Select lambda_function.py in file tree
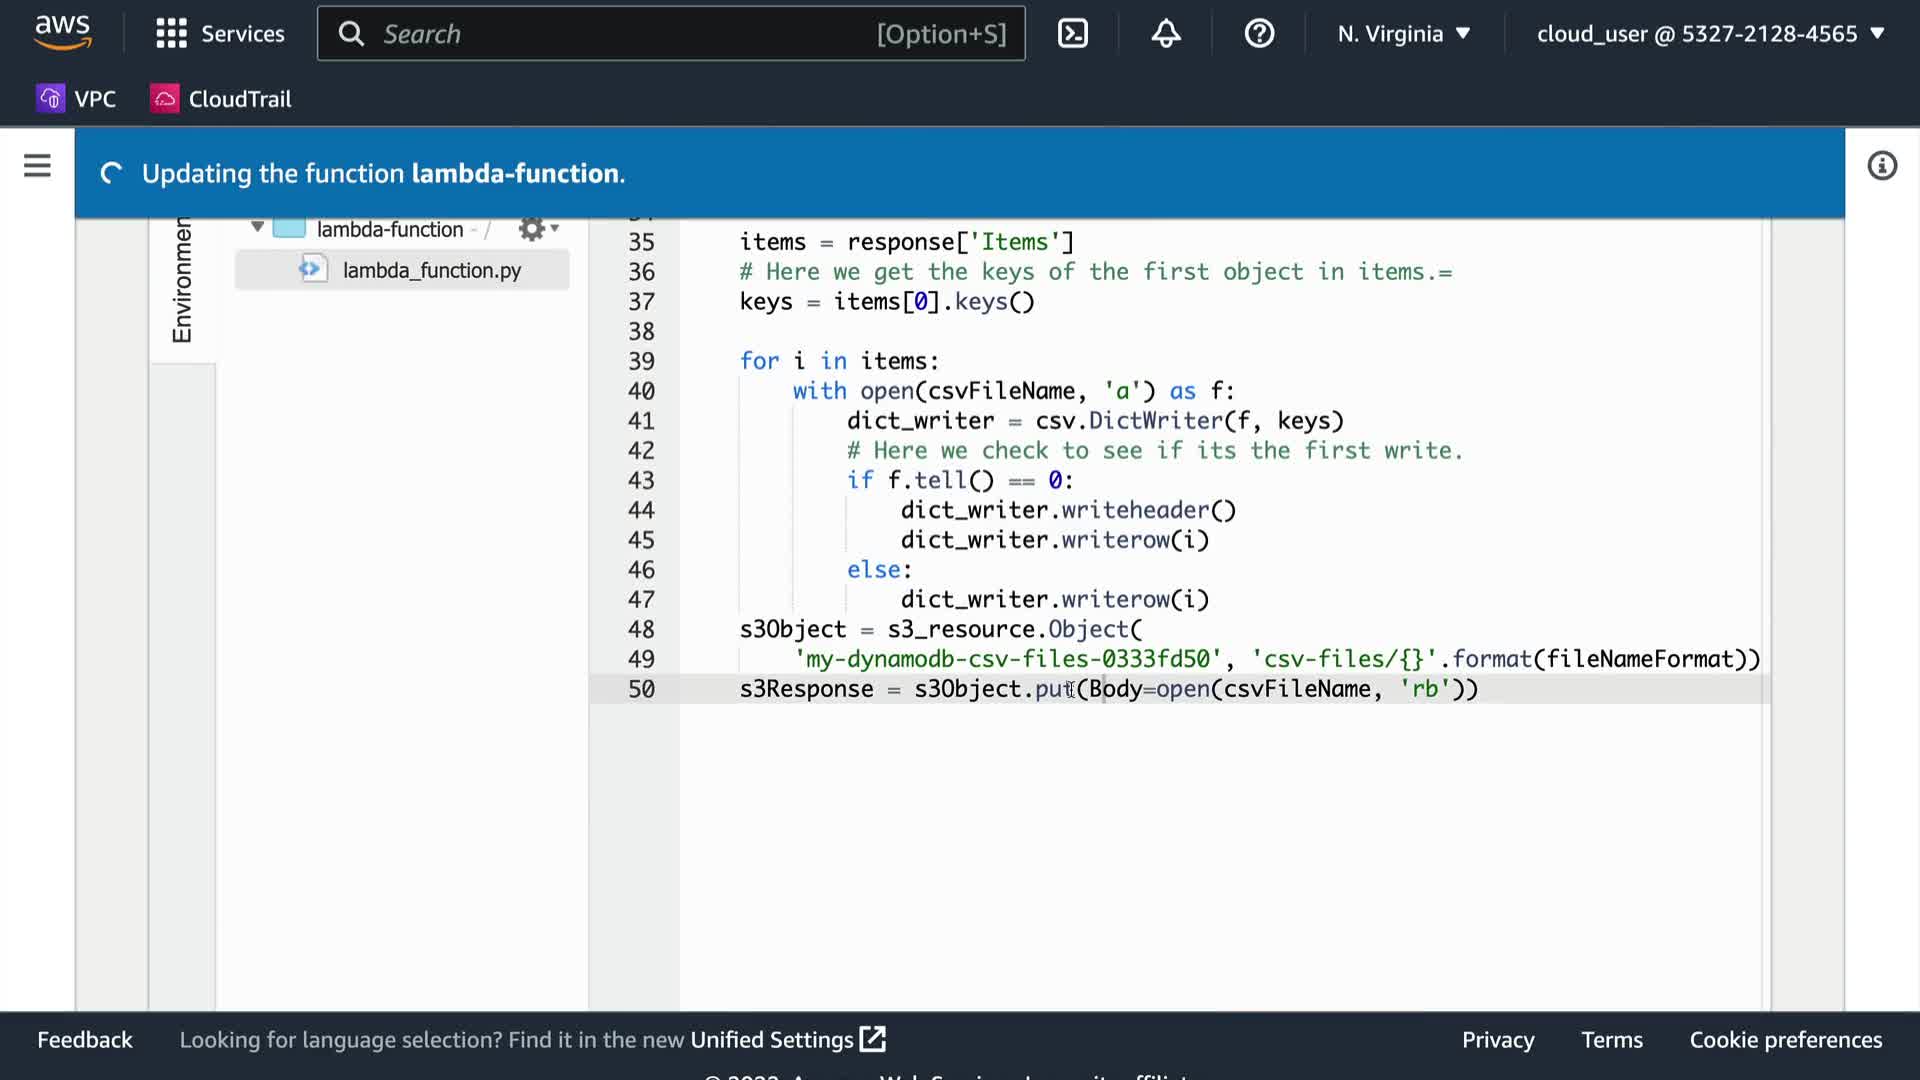 431,270
